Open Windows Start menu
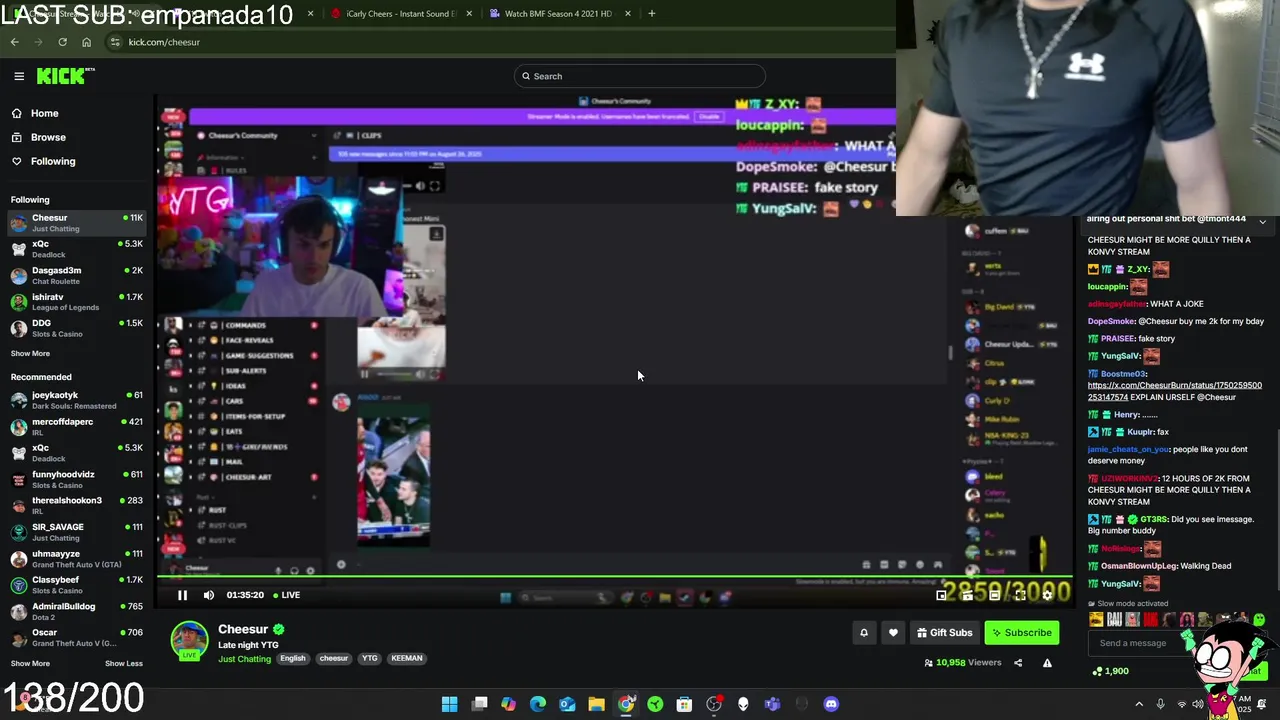1280x720 pixels. click(x=450, y=704)
